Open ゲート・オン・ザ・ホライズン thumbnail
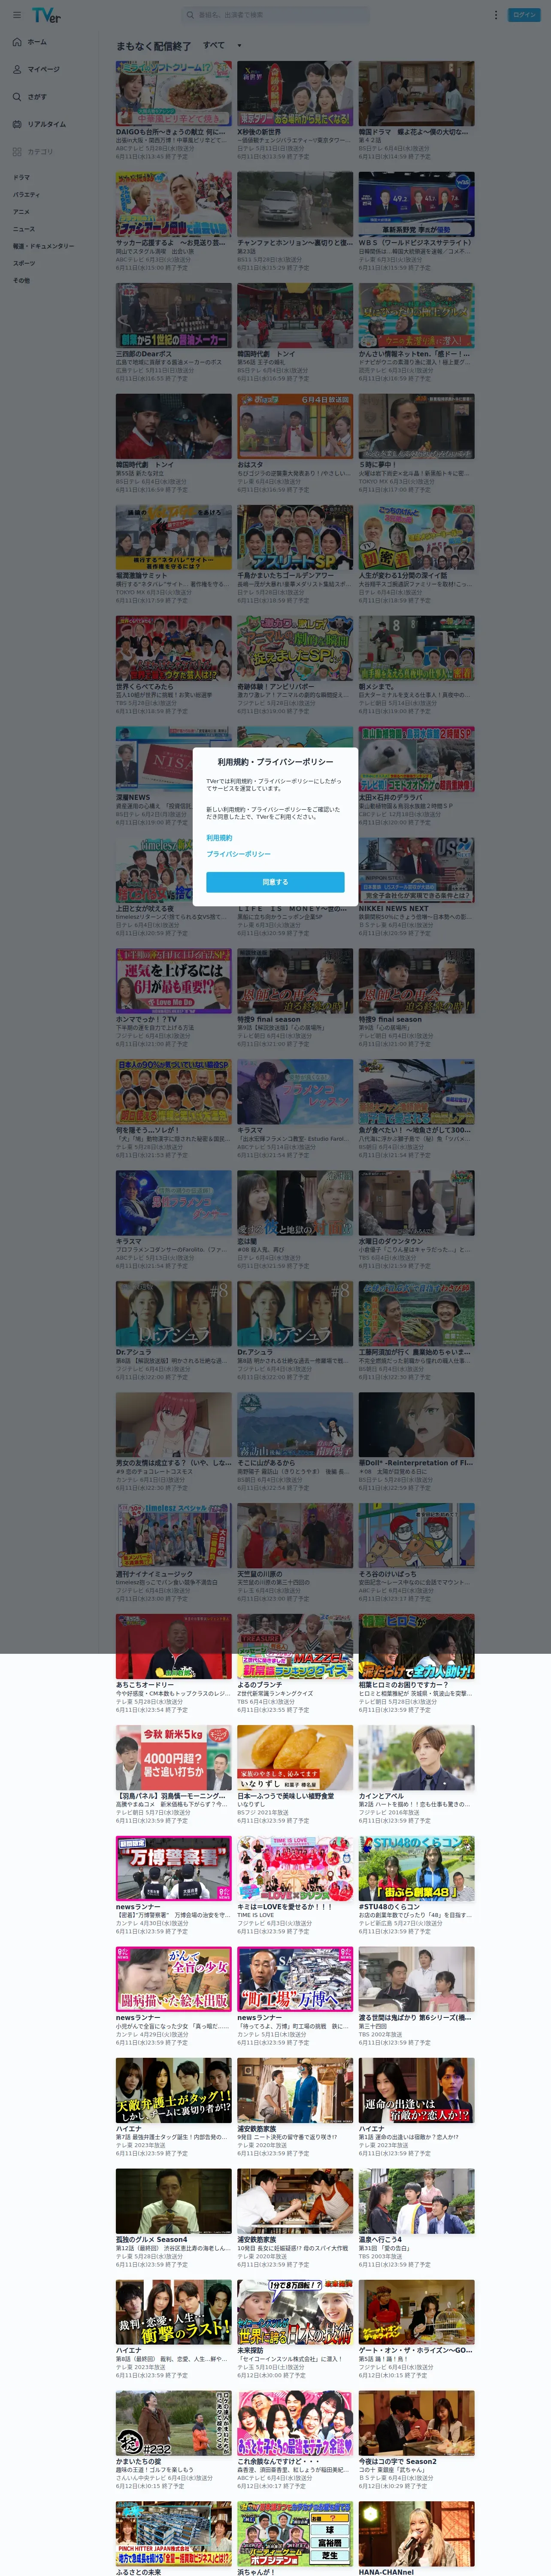 [417, 2312]
